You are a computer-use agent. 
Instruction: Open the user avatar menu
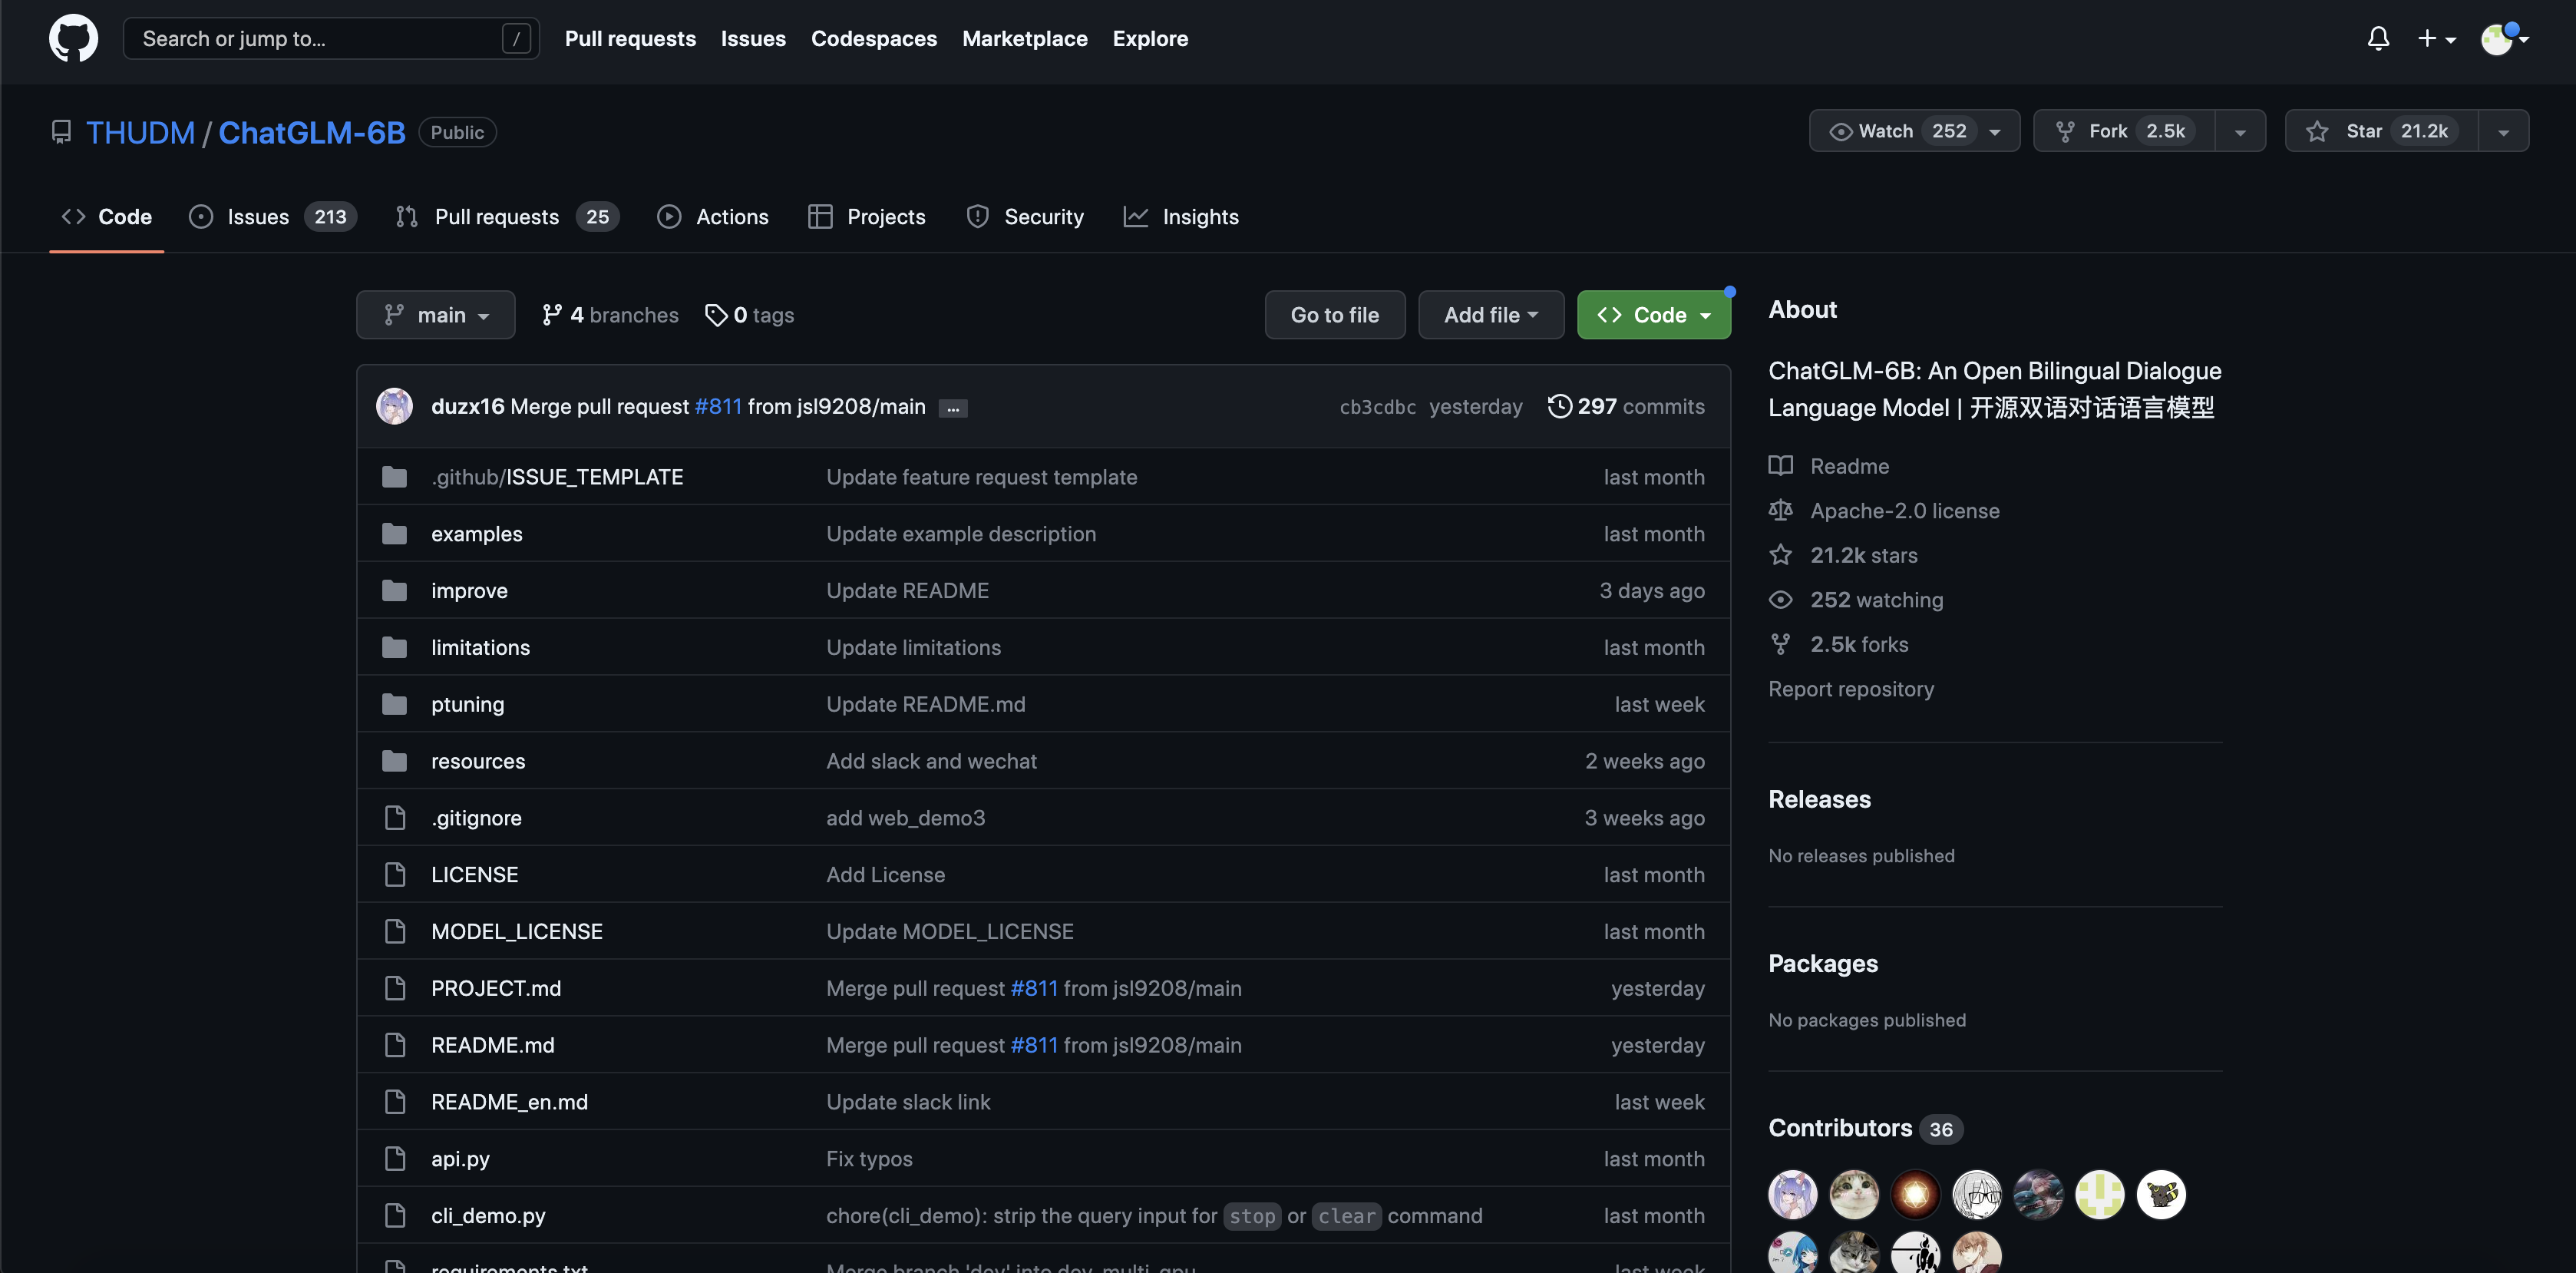pyautogui.click(x=2504, y=39)
